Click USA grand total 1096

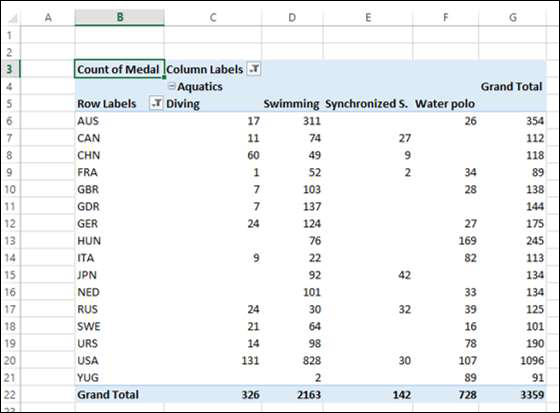532,360
